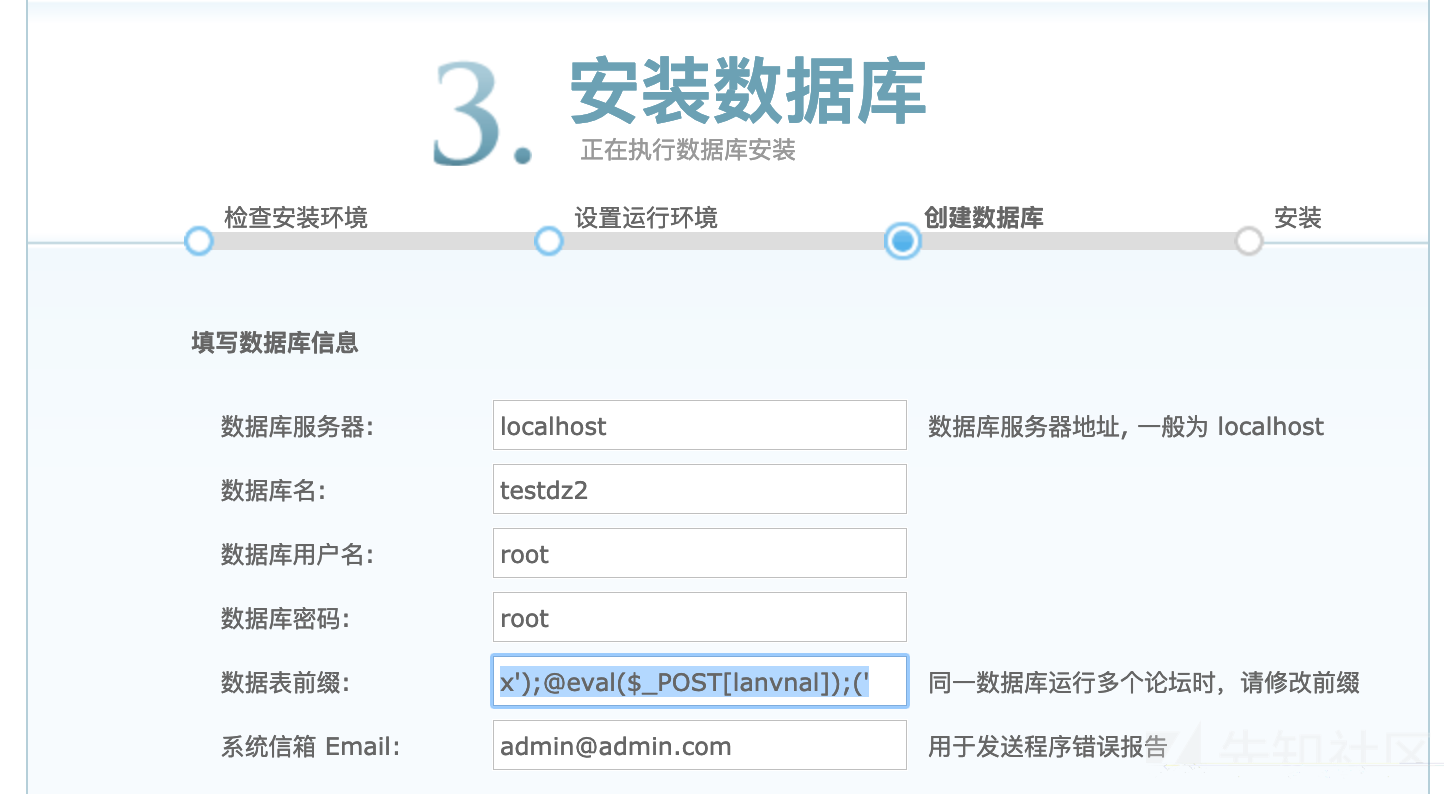Screen dimensions: 1454x794
Task: Focus the 数据库用户名 input field
Action: point(699,553)
